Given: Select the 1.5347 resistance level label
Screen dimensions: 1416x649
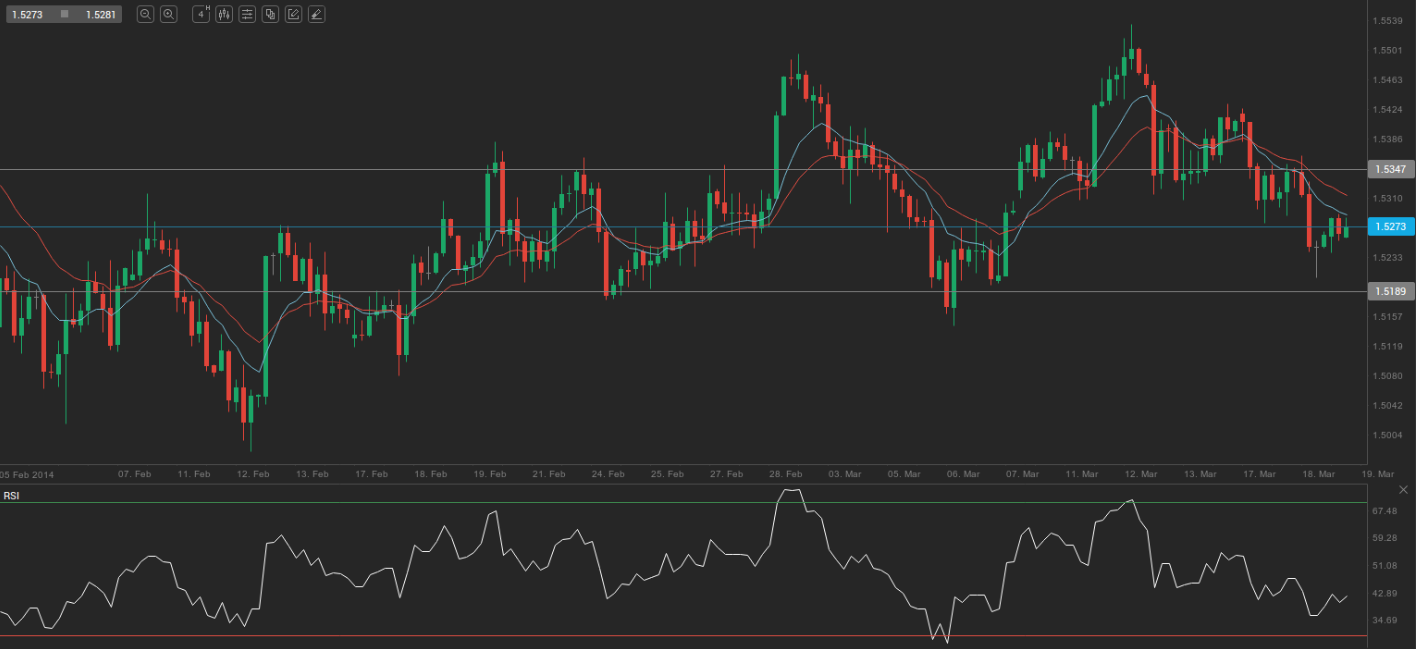Looking at the screenshot, I should coord(1390,170).
